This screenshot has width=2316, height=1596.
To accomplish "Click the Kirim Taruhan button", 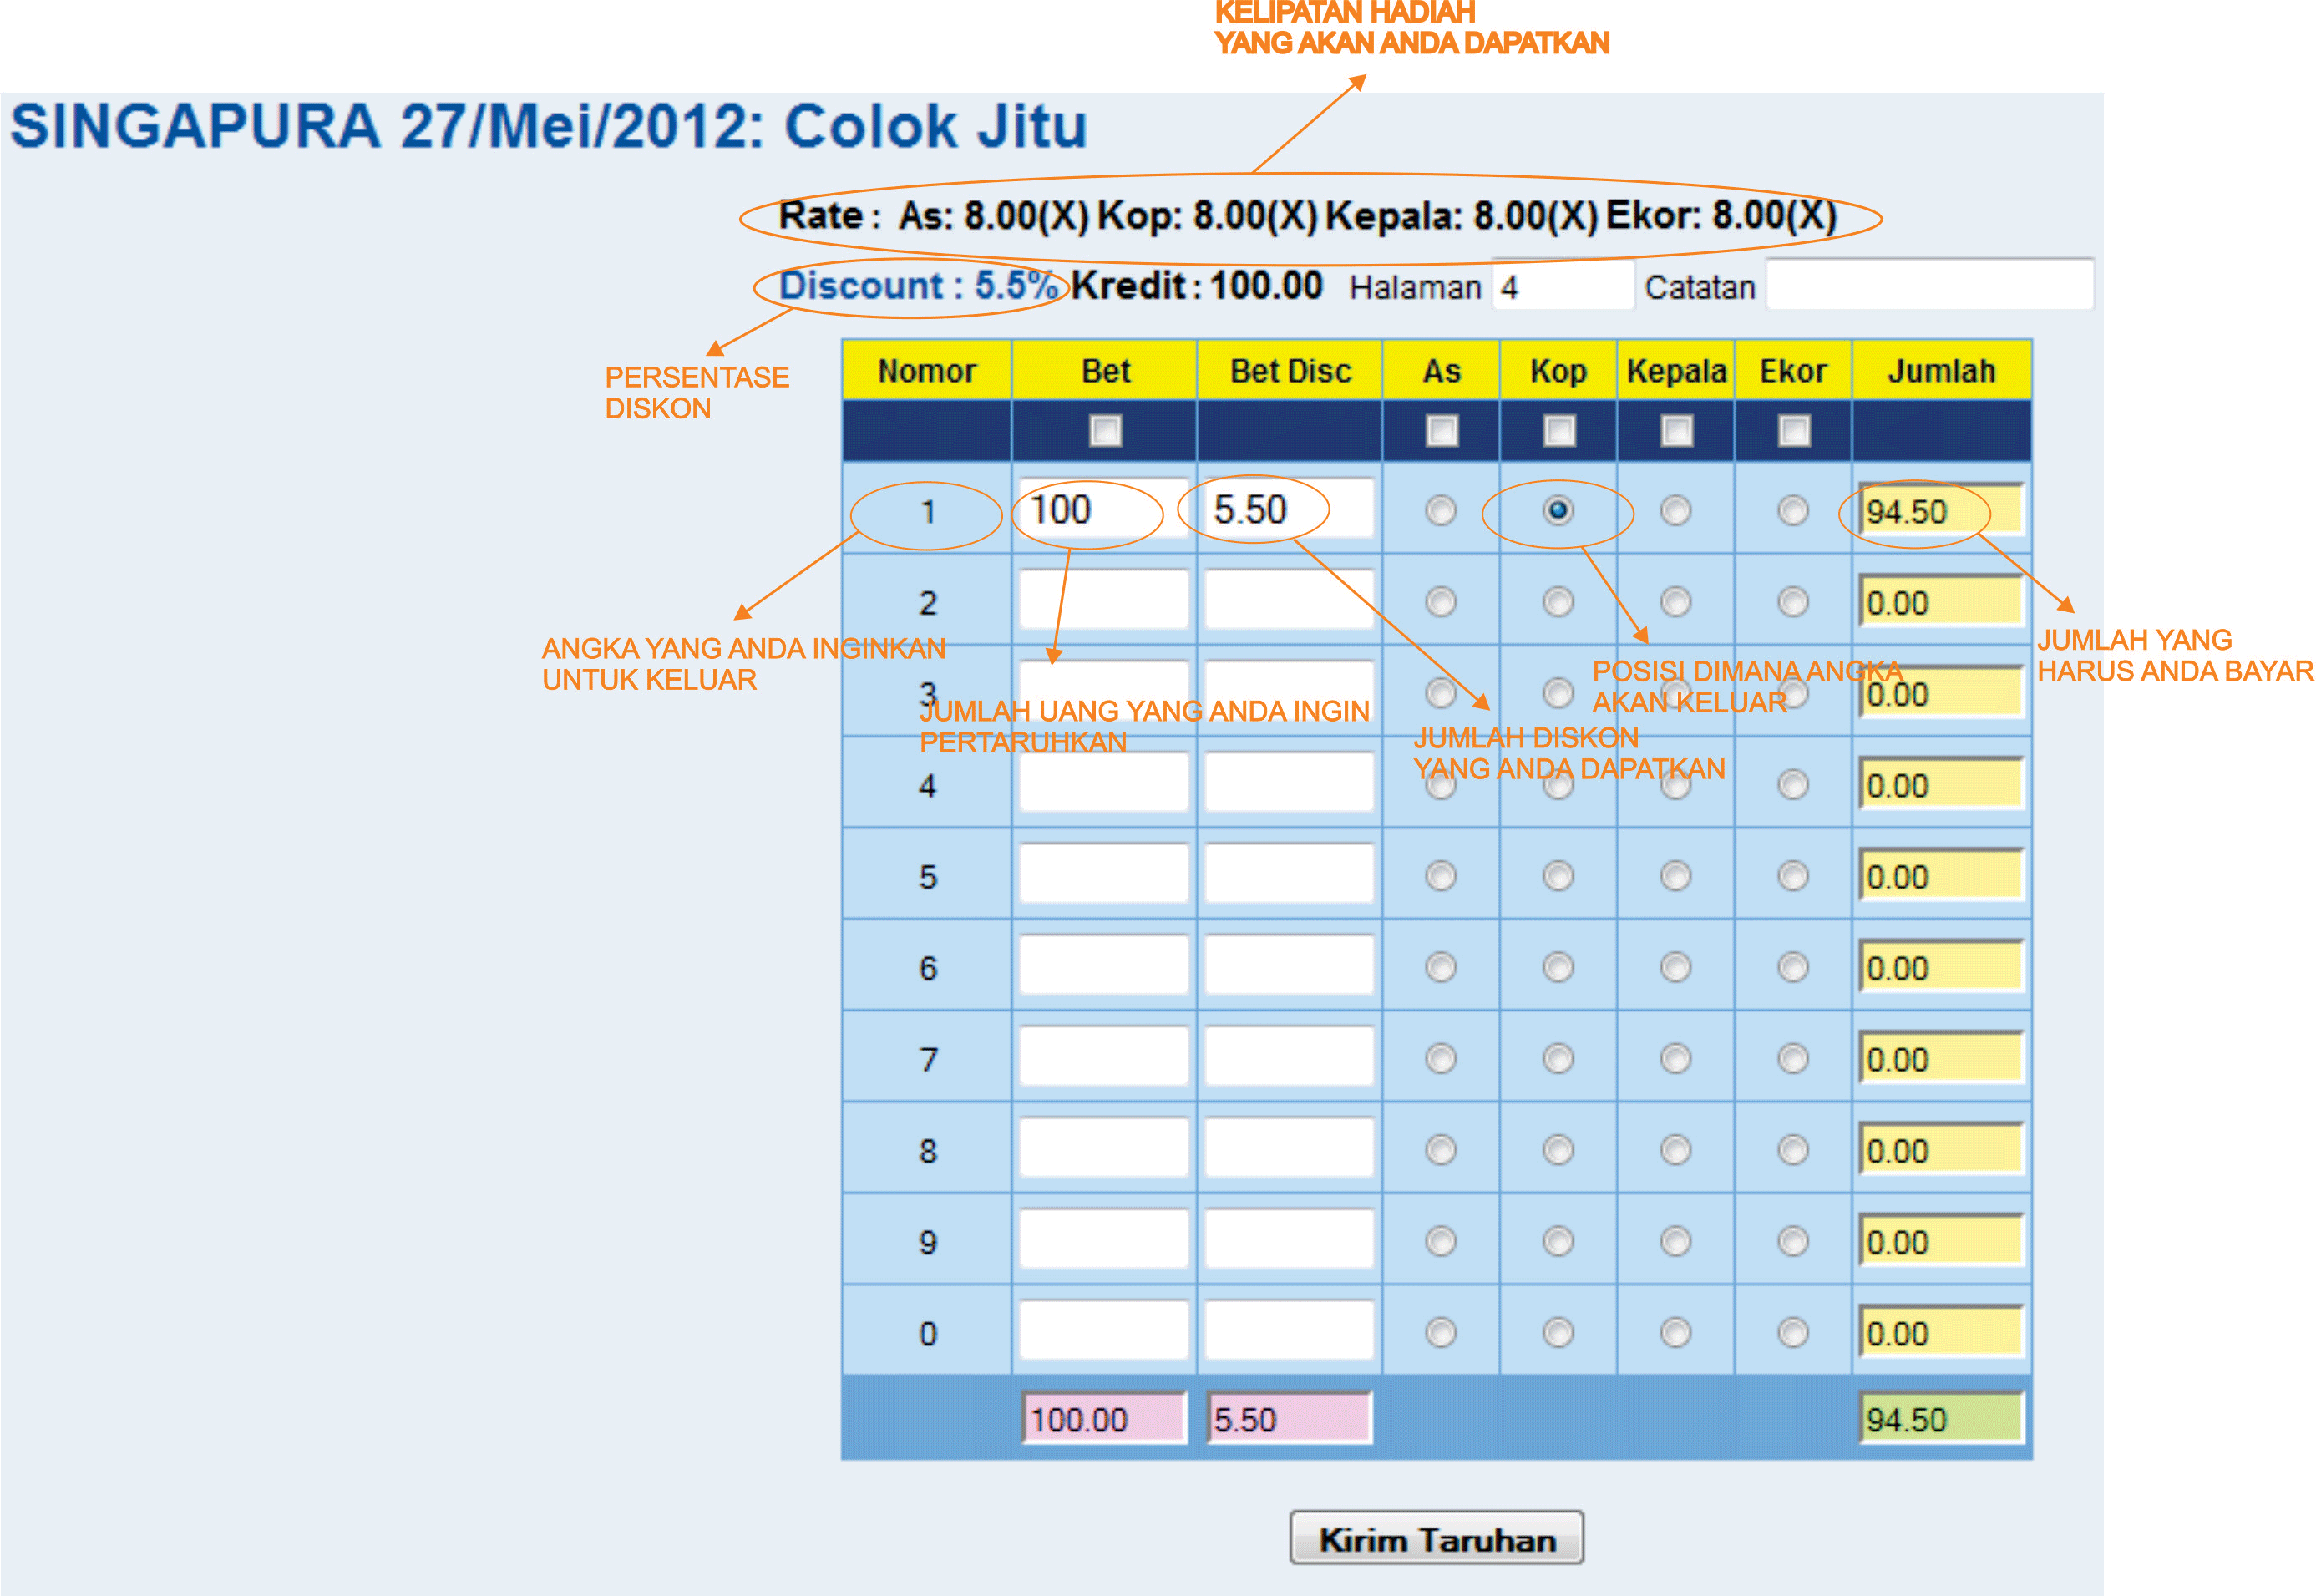I will click(x=1436, y=1538).
